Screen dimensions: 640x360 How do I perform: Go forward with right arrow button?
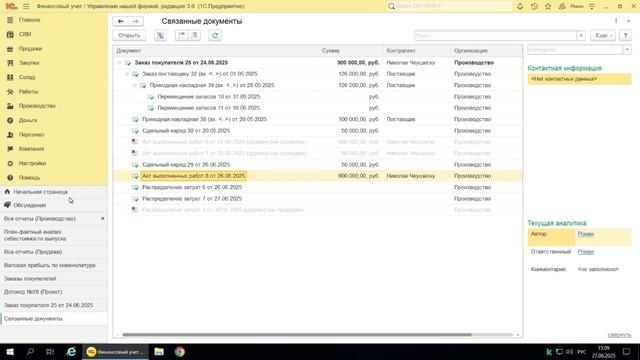135,21
